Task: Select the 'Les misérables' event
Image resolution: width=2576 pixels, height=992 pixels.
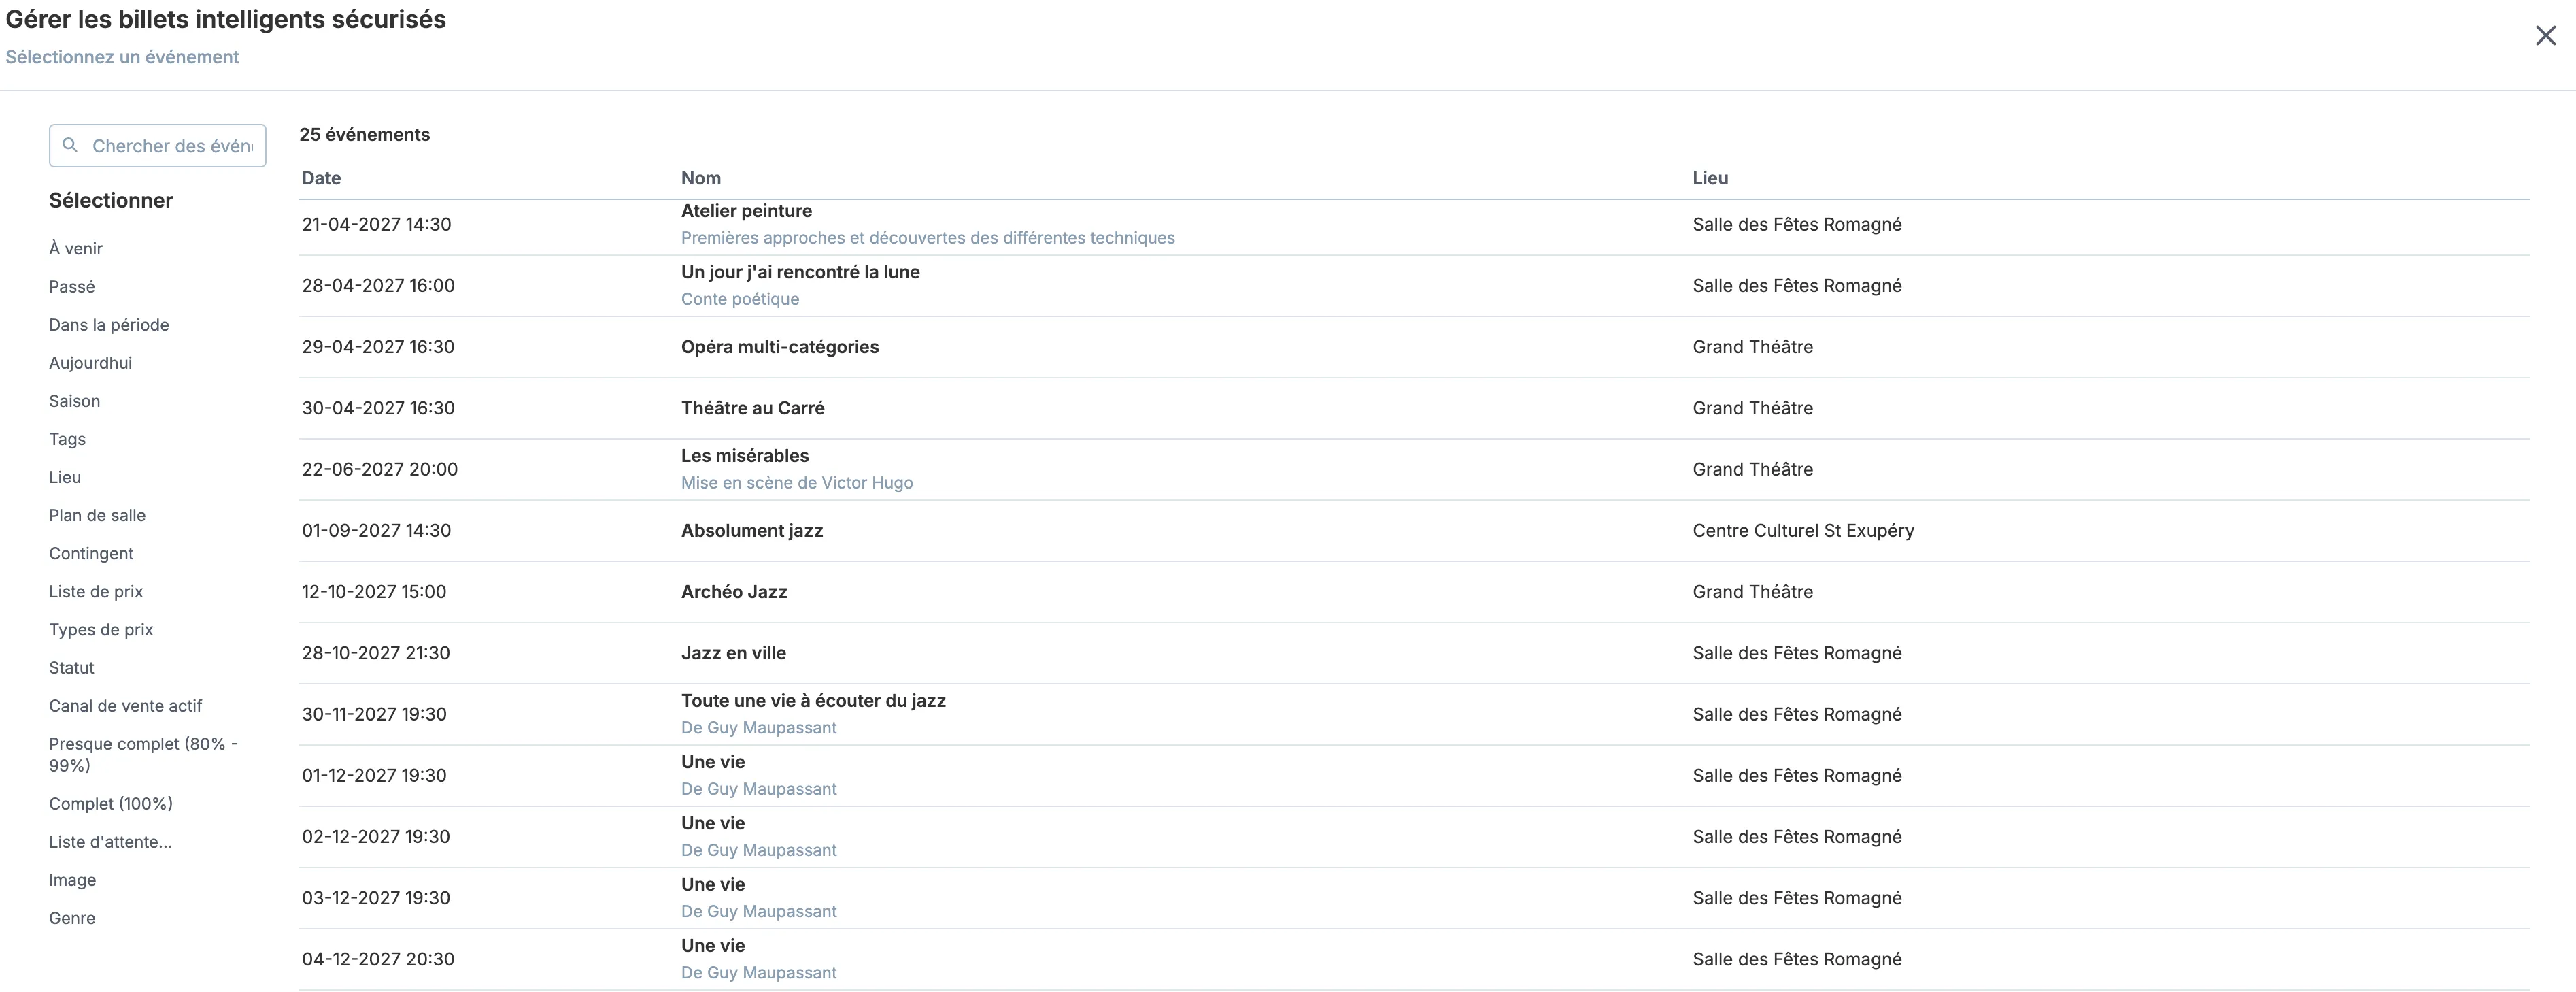Action: coord(1414,469)
